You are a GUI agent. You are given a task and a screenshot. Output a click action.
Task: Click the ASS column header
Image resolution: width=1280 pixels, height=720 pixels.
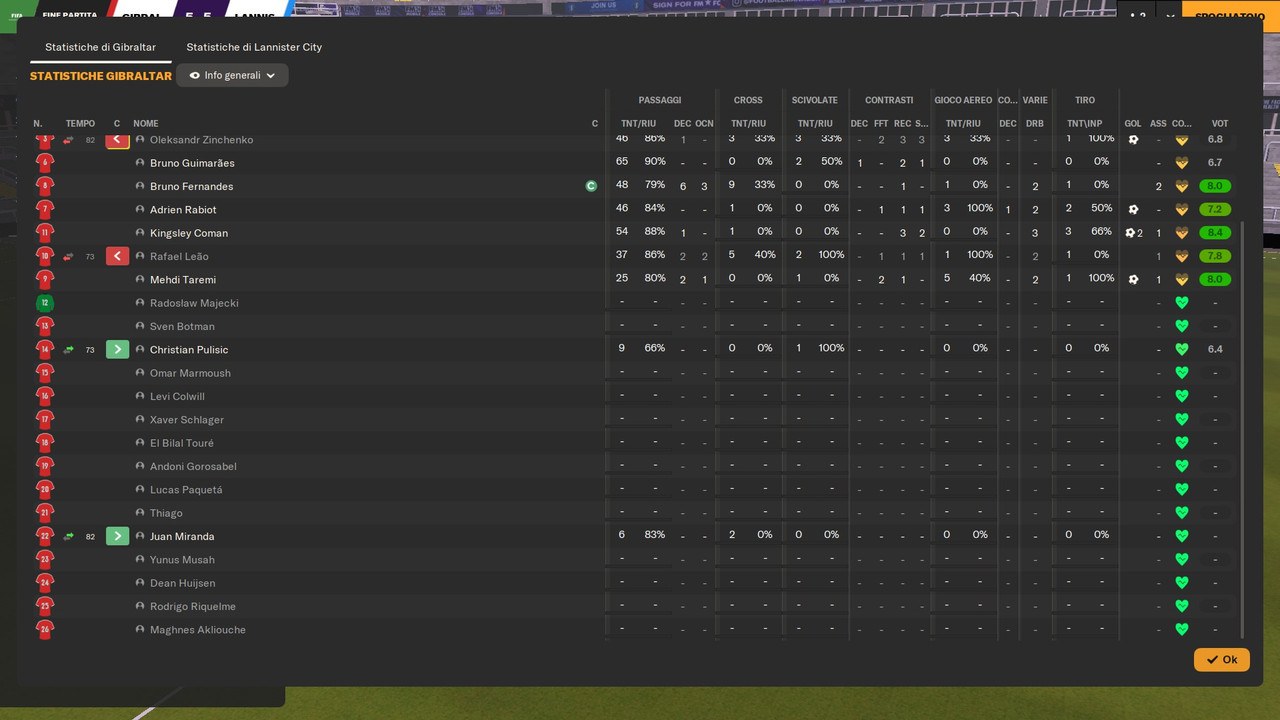tap(1158, 124)
